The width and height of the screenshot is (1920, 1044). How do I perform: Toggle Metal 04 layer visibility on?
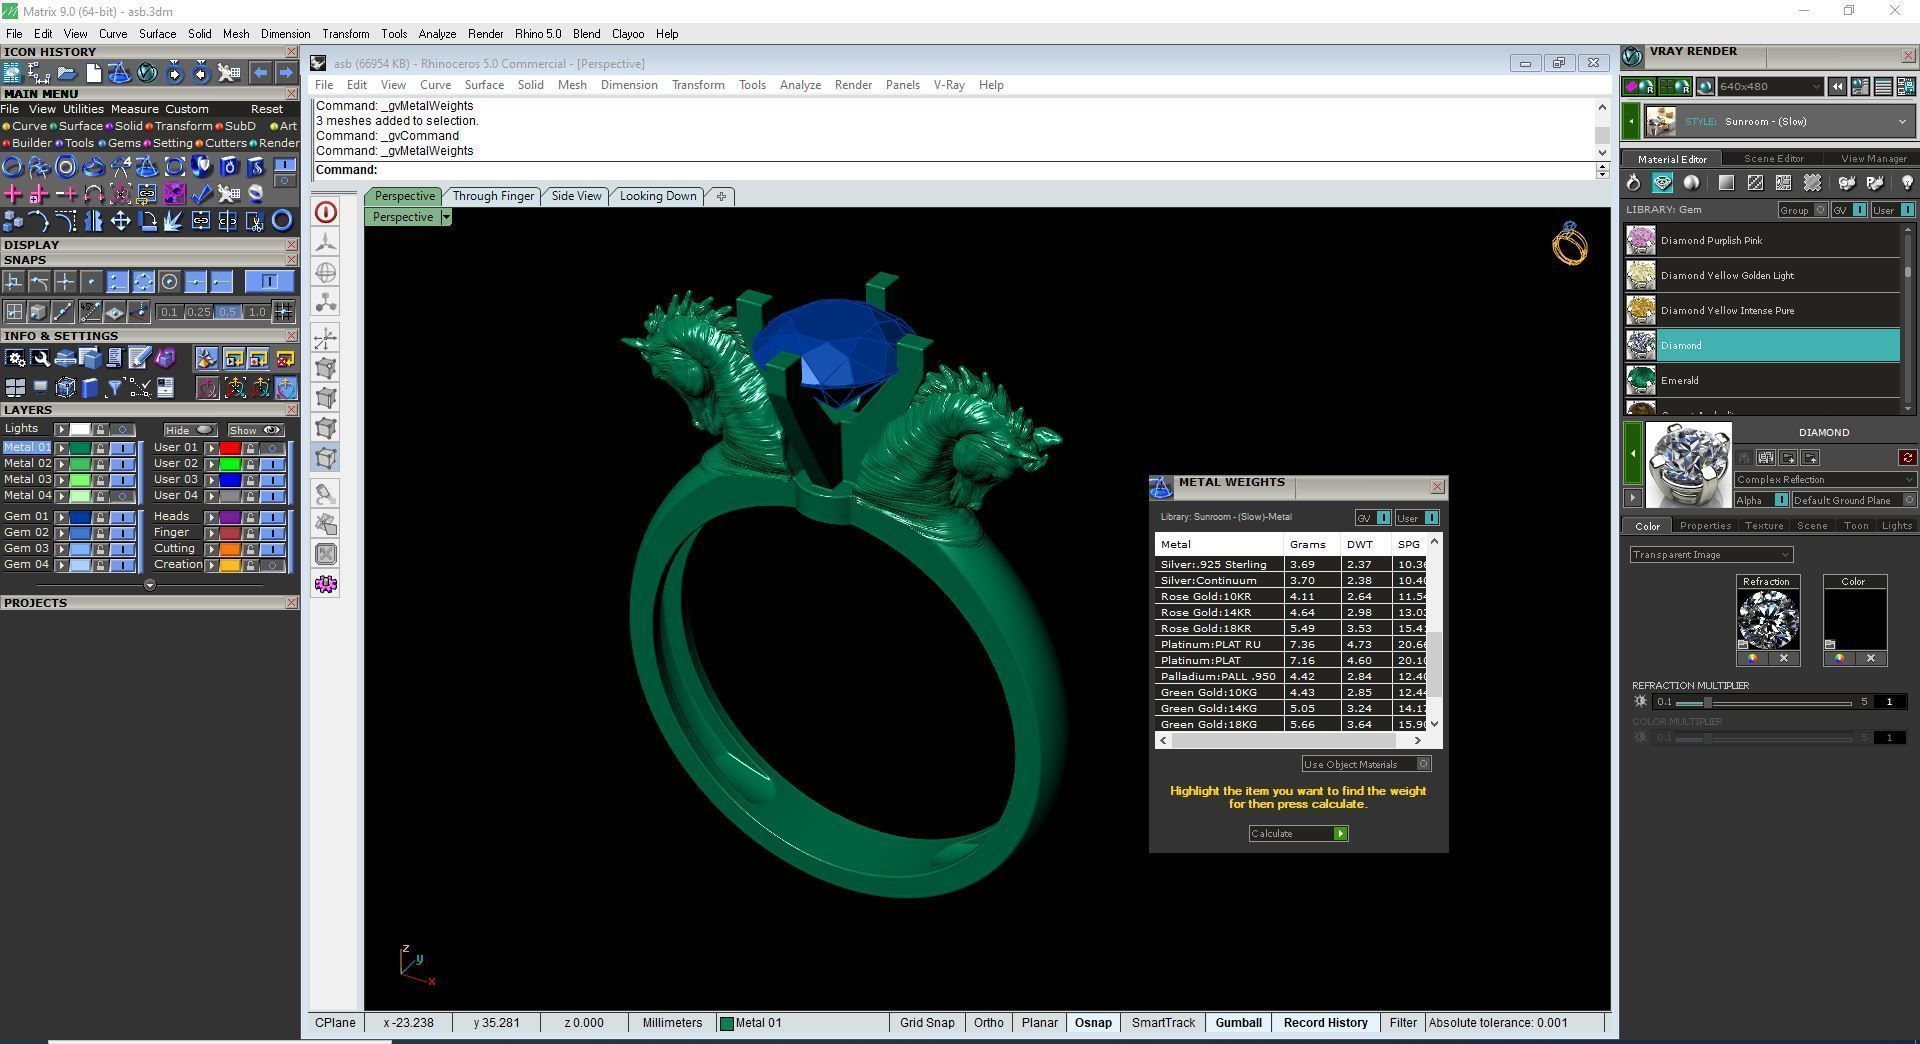(x=123, y=496)
